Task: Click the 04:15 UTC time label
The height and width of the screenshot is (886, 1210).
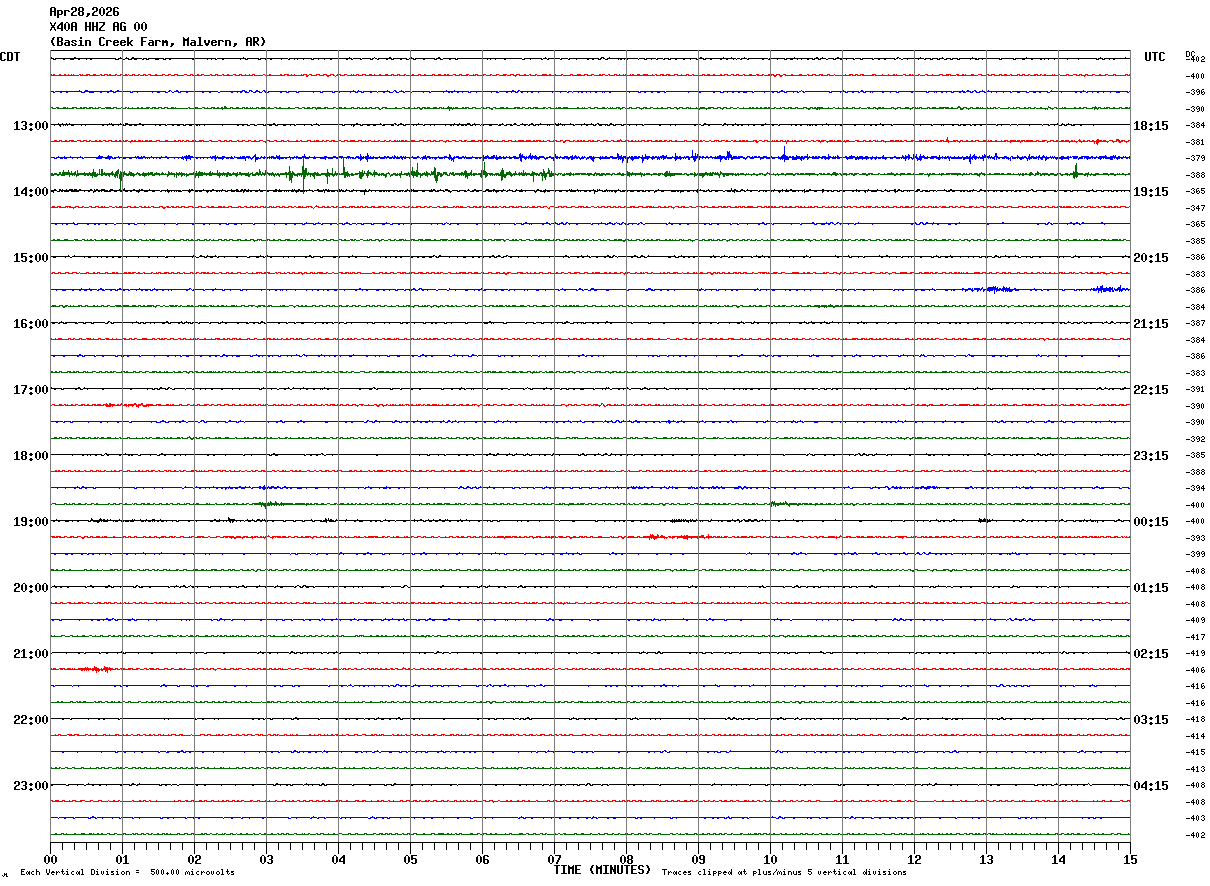Action: tap(1151, 786)
